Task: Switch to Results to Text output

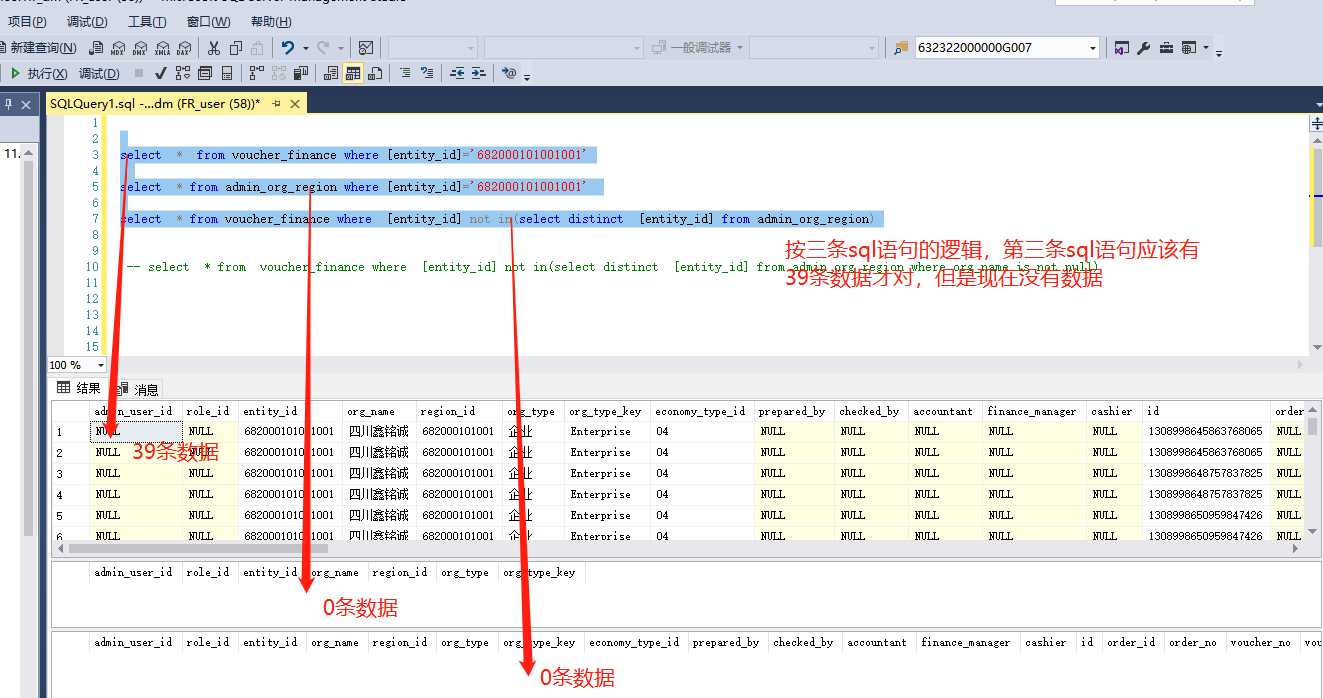Action: 331,73
